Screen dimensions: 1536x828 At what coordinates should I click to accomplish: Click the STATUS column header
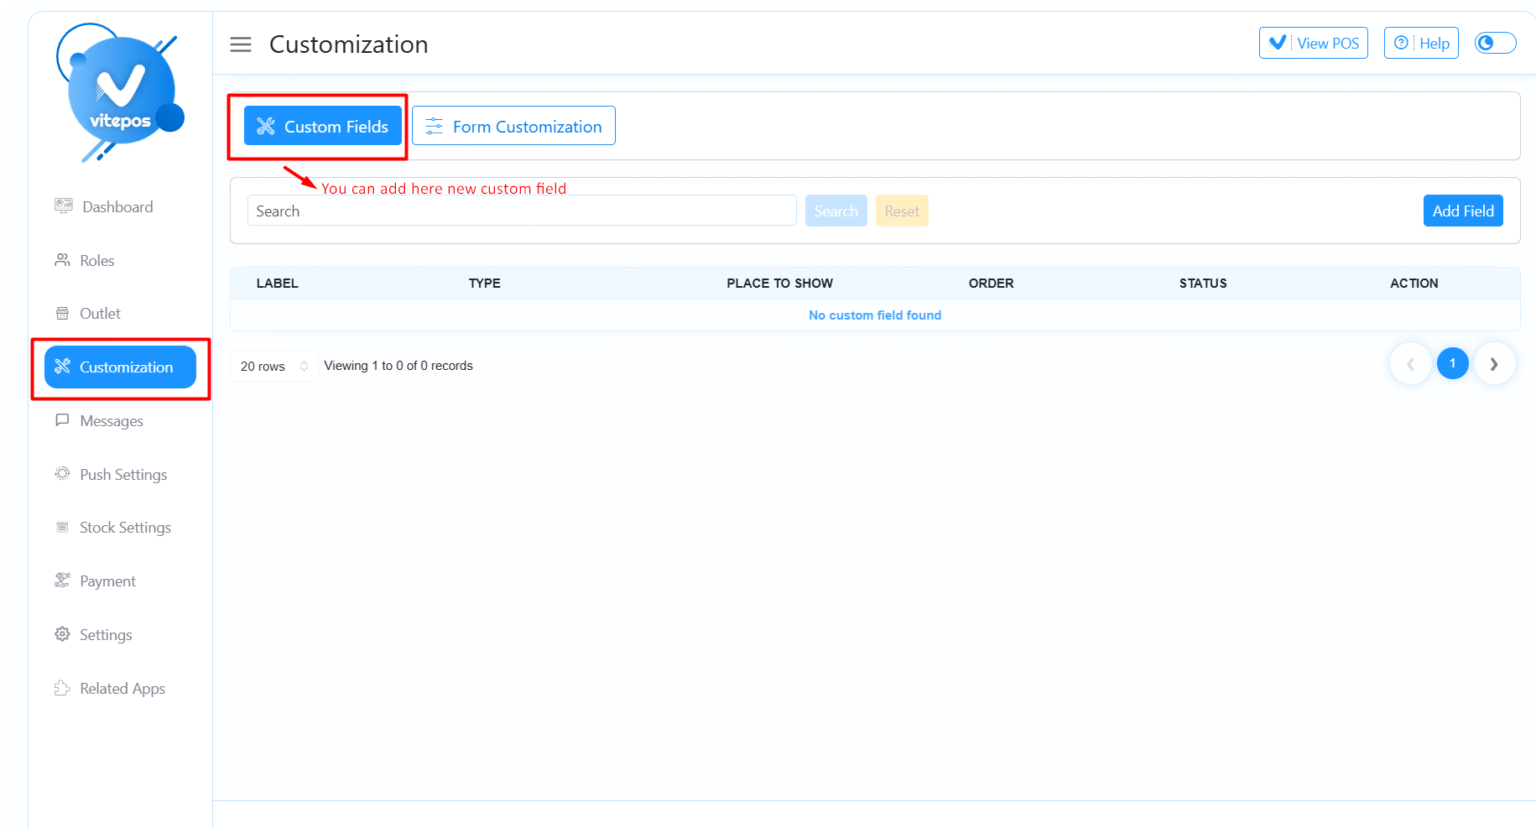click(x=1203, y=283)
